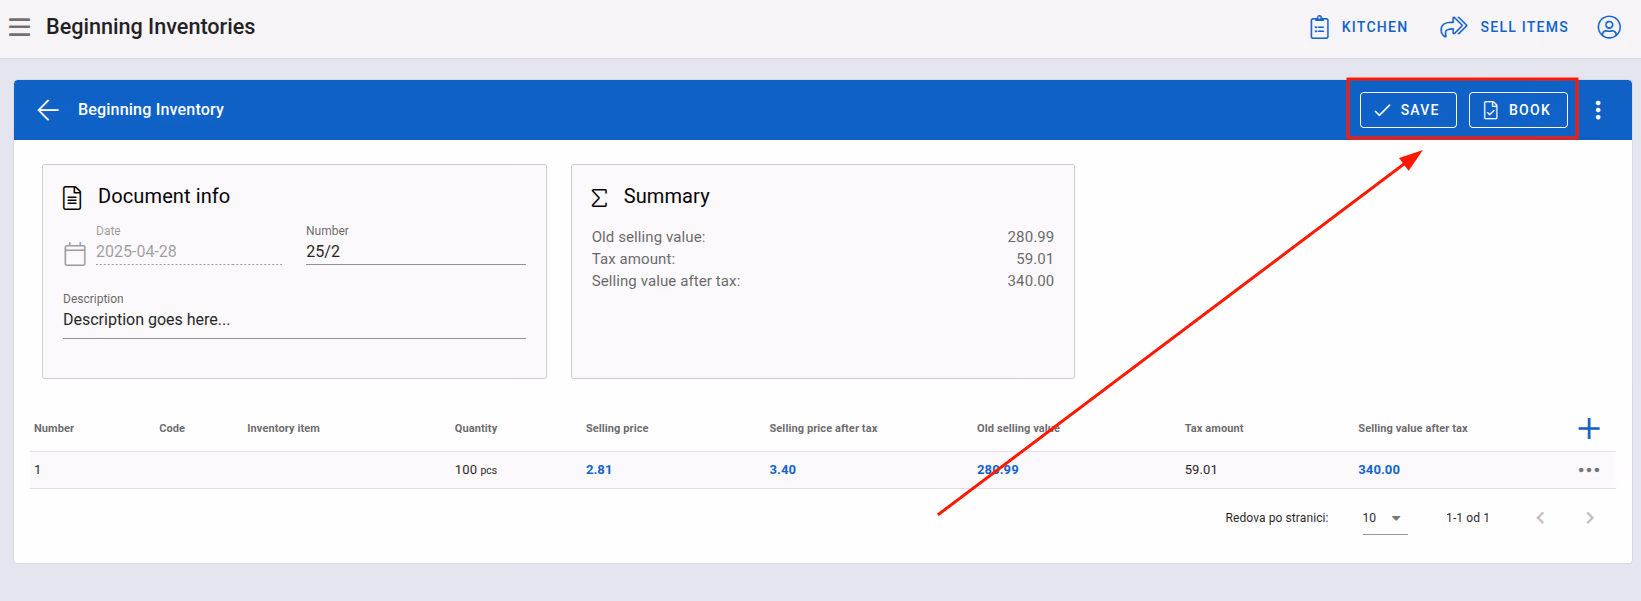The image size is (1641, 601).
Task: Click the Quantity column header
Action: tap(476, 428)
